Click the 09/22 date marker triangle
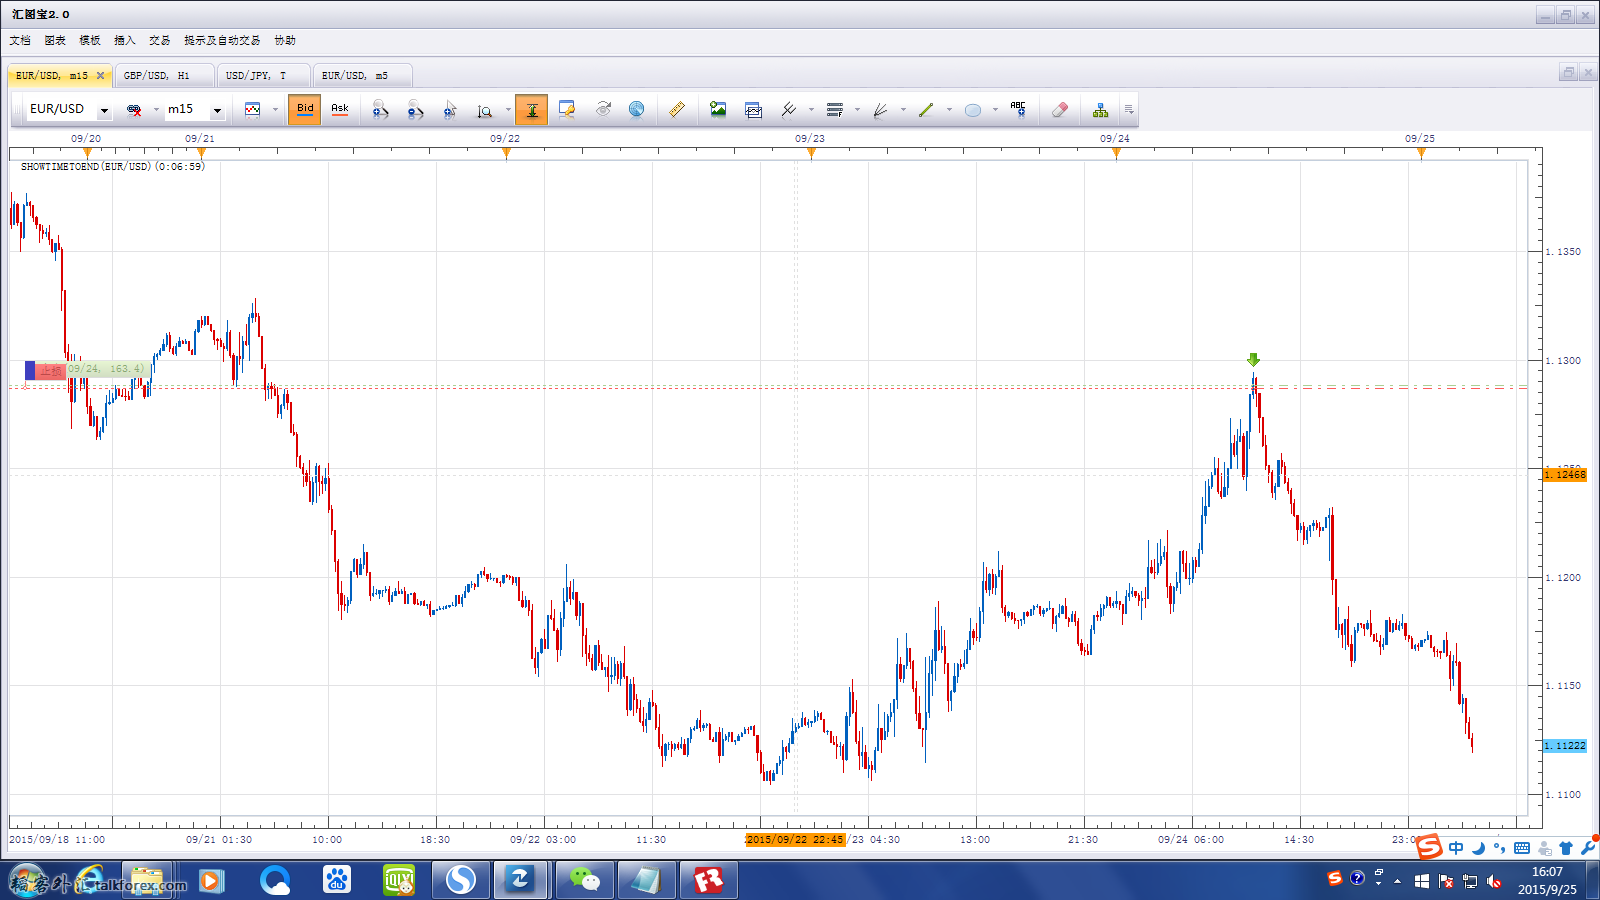The height and width of the screenshot is (900, 1600). coord(506,153)
